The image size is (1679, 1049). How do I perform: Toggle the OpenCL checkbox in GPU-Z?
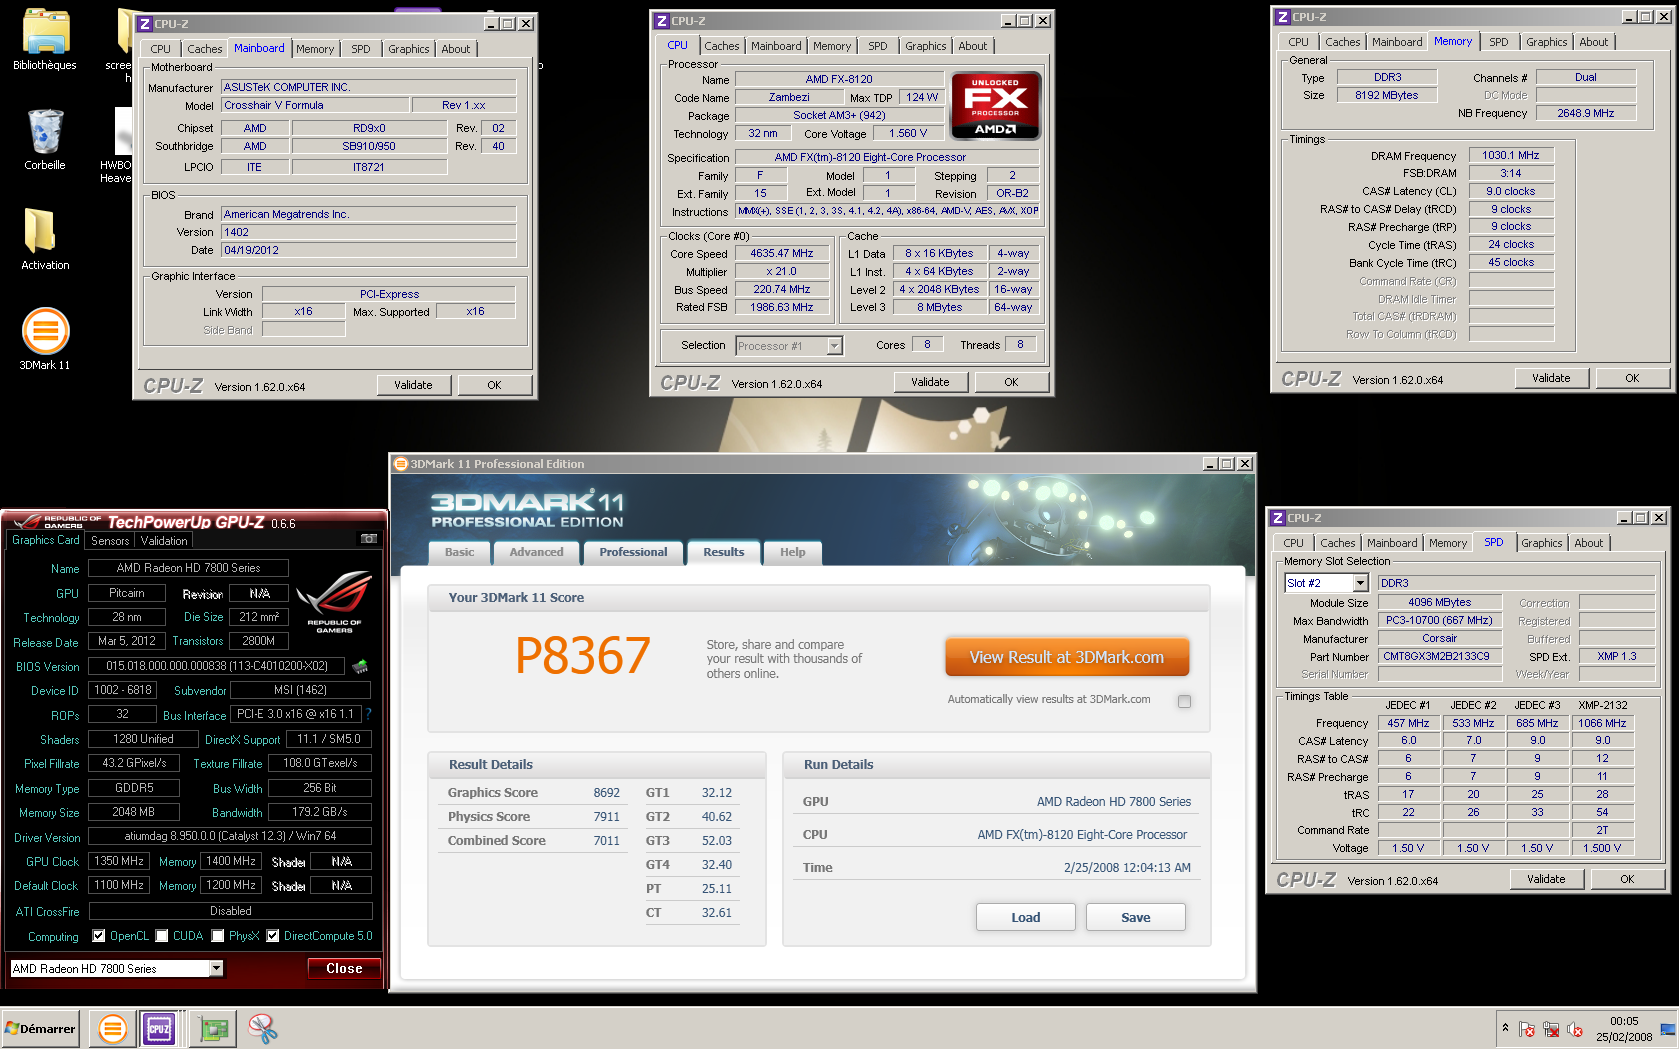coord(98,936)
